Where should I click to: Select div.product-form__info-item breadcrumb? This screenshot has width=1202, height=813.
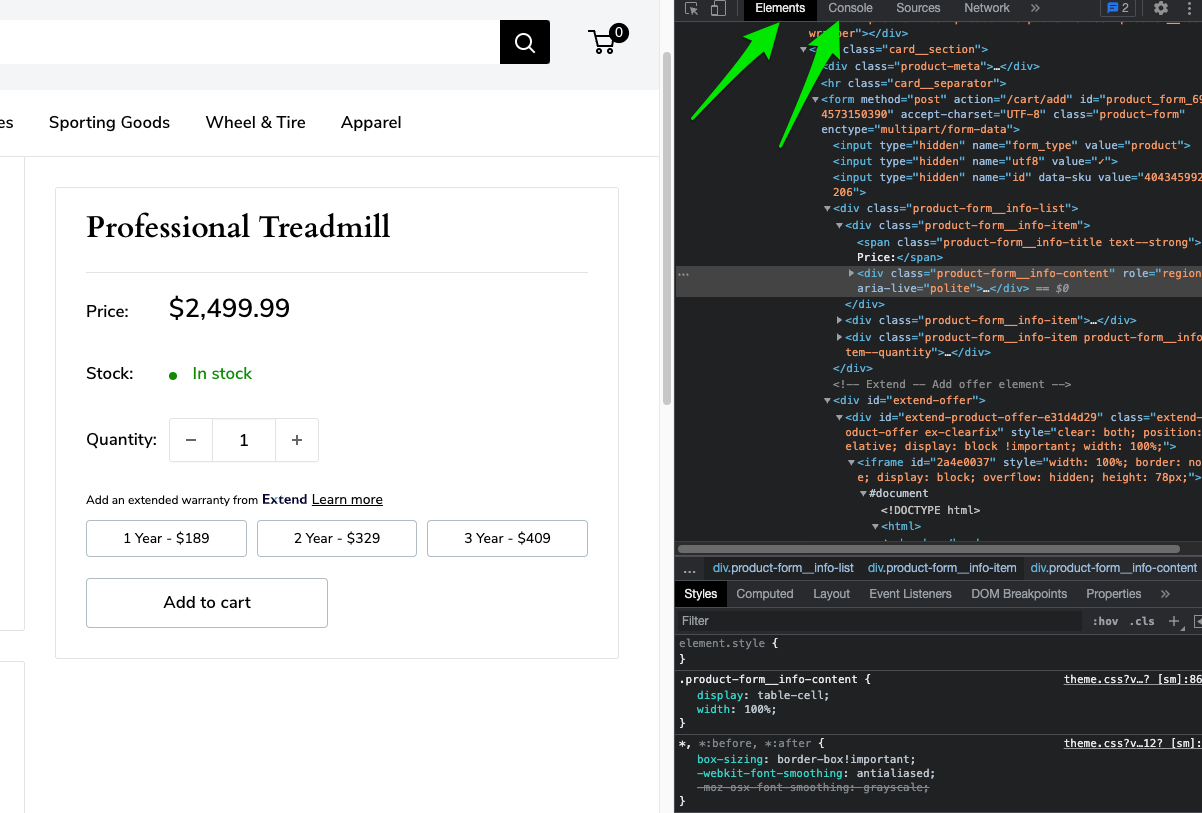942,568
